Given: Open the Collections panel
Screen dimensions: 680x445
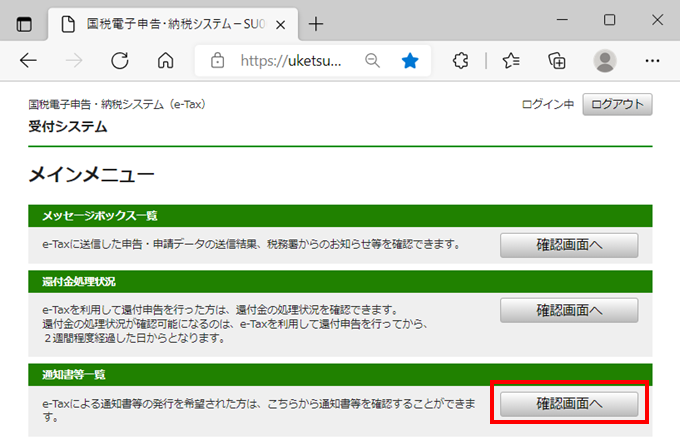Looking at the screenshot, I should (558, 61).
